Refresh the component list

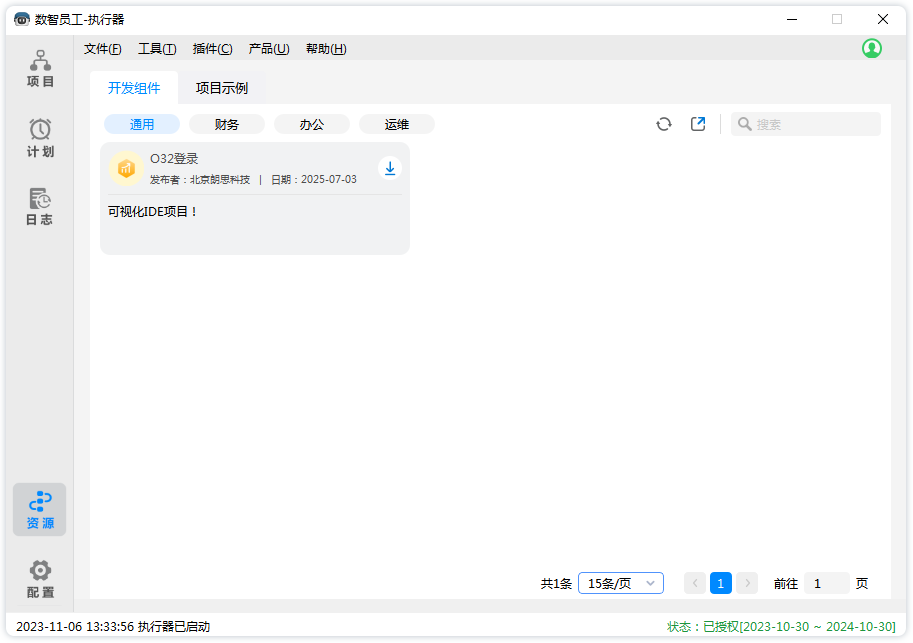click(x=663, y=124)
